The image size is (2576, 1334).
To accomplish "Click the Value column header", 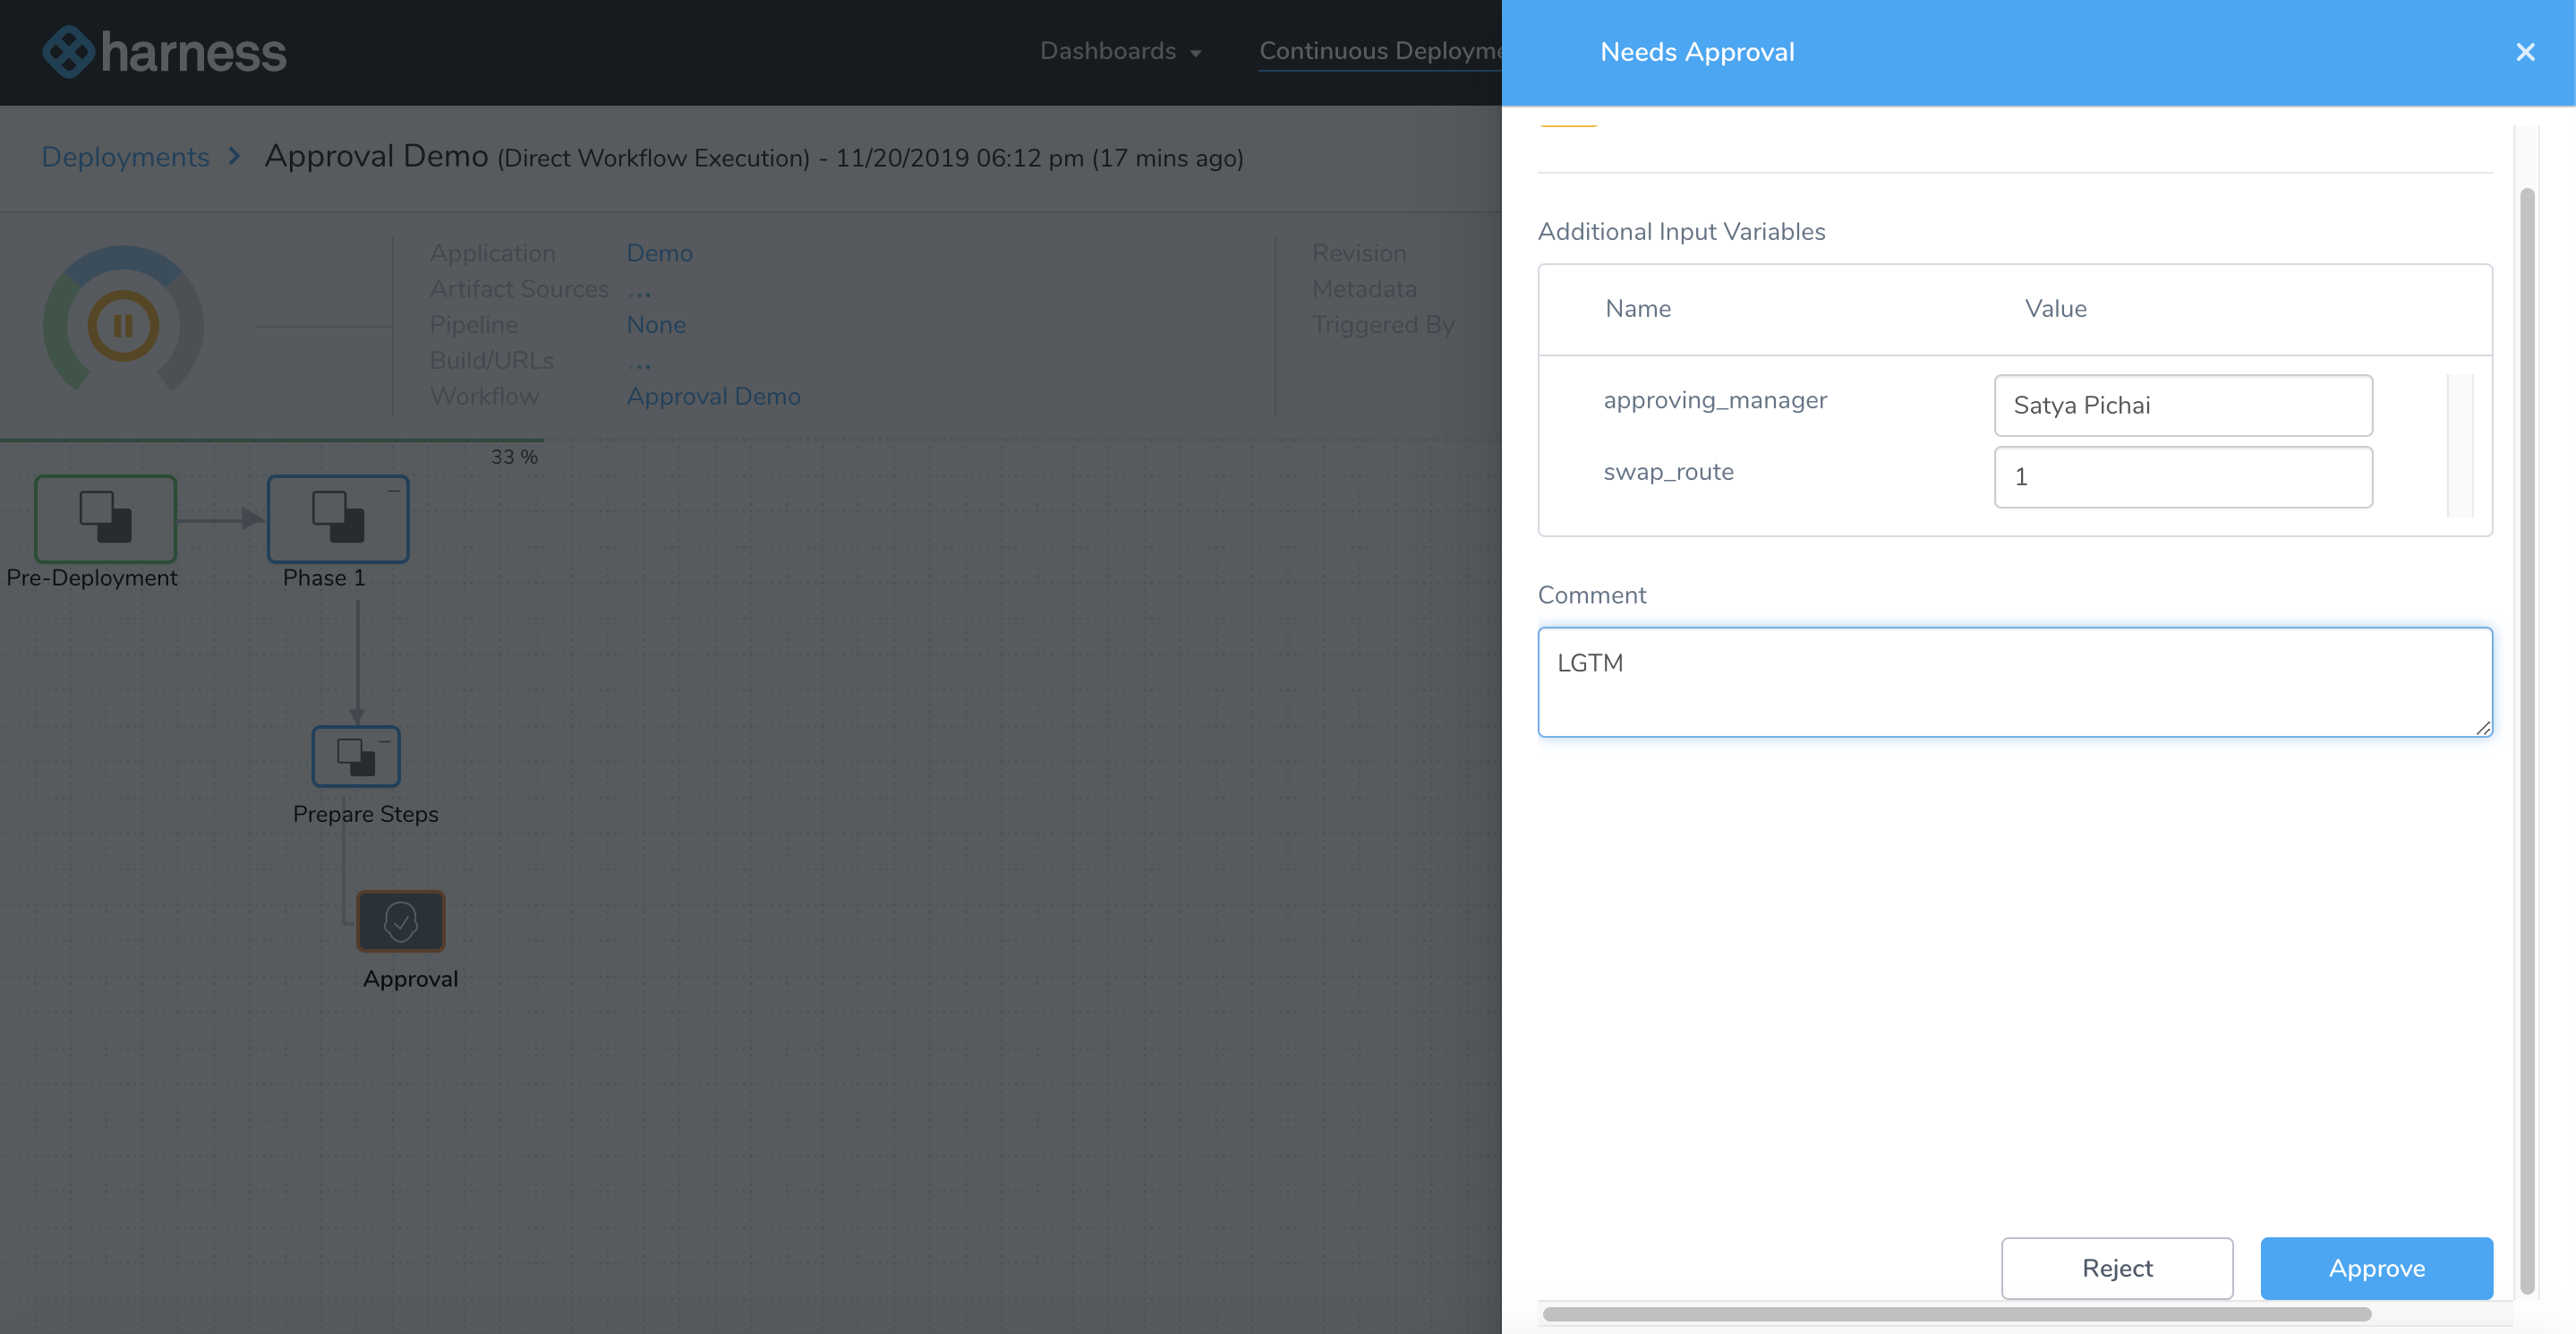I will (x=2056, y=309).
